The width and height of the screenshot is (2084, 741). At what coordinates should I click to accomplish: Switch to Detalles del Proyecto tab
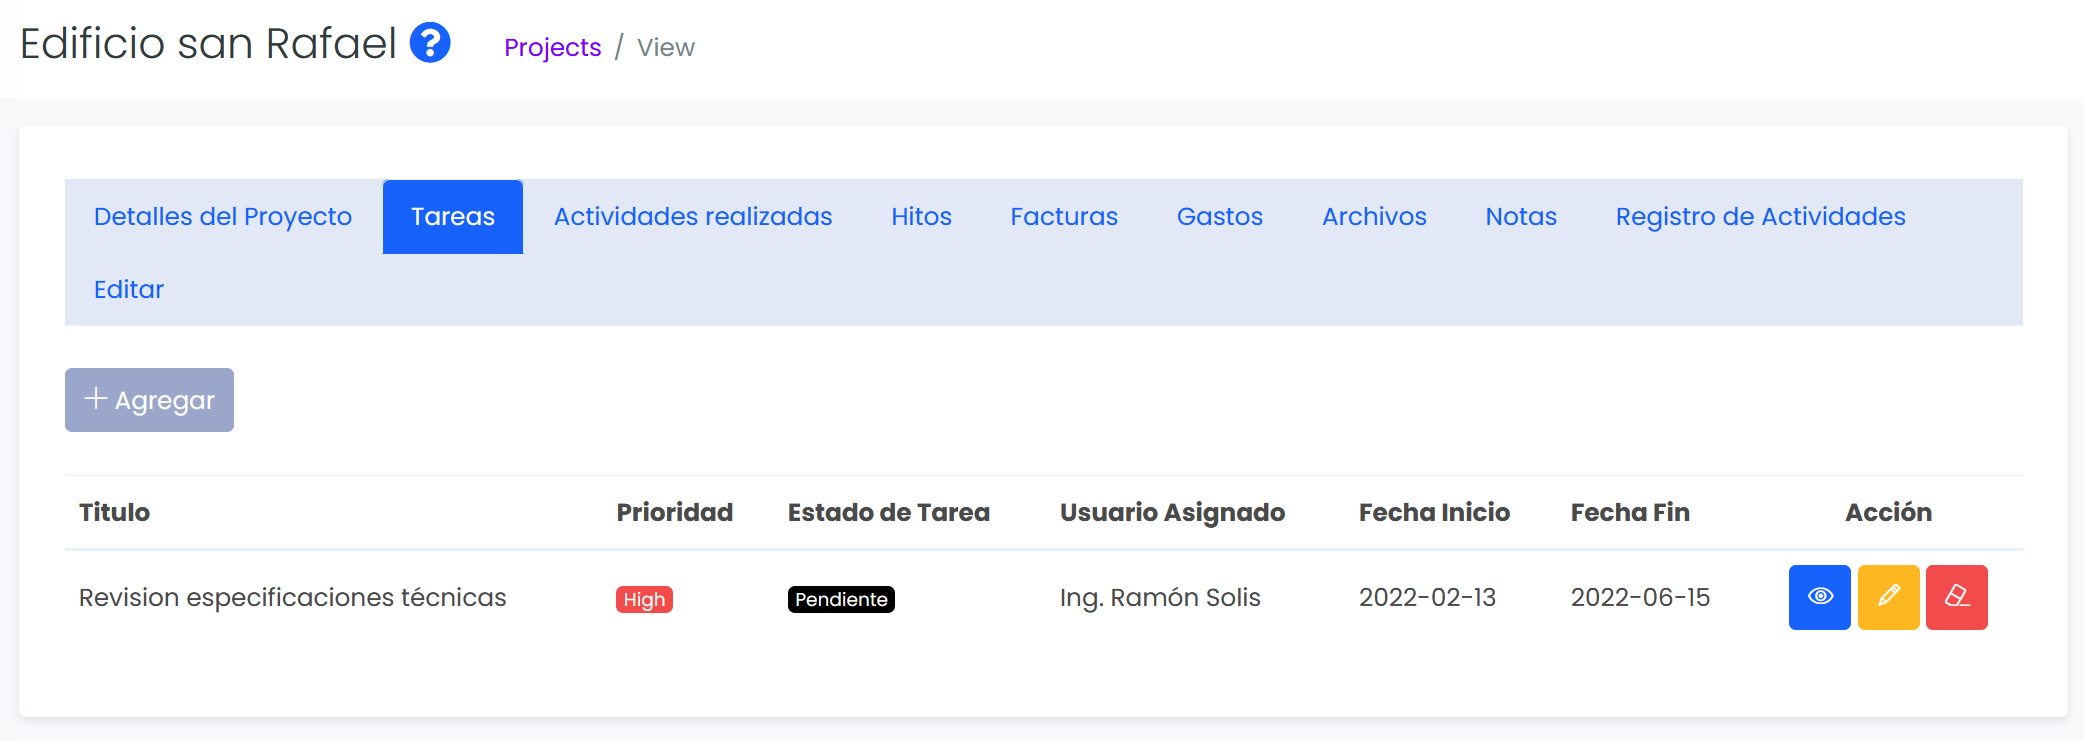223,217
